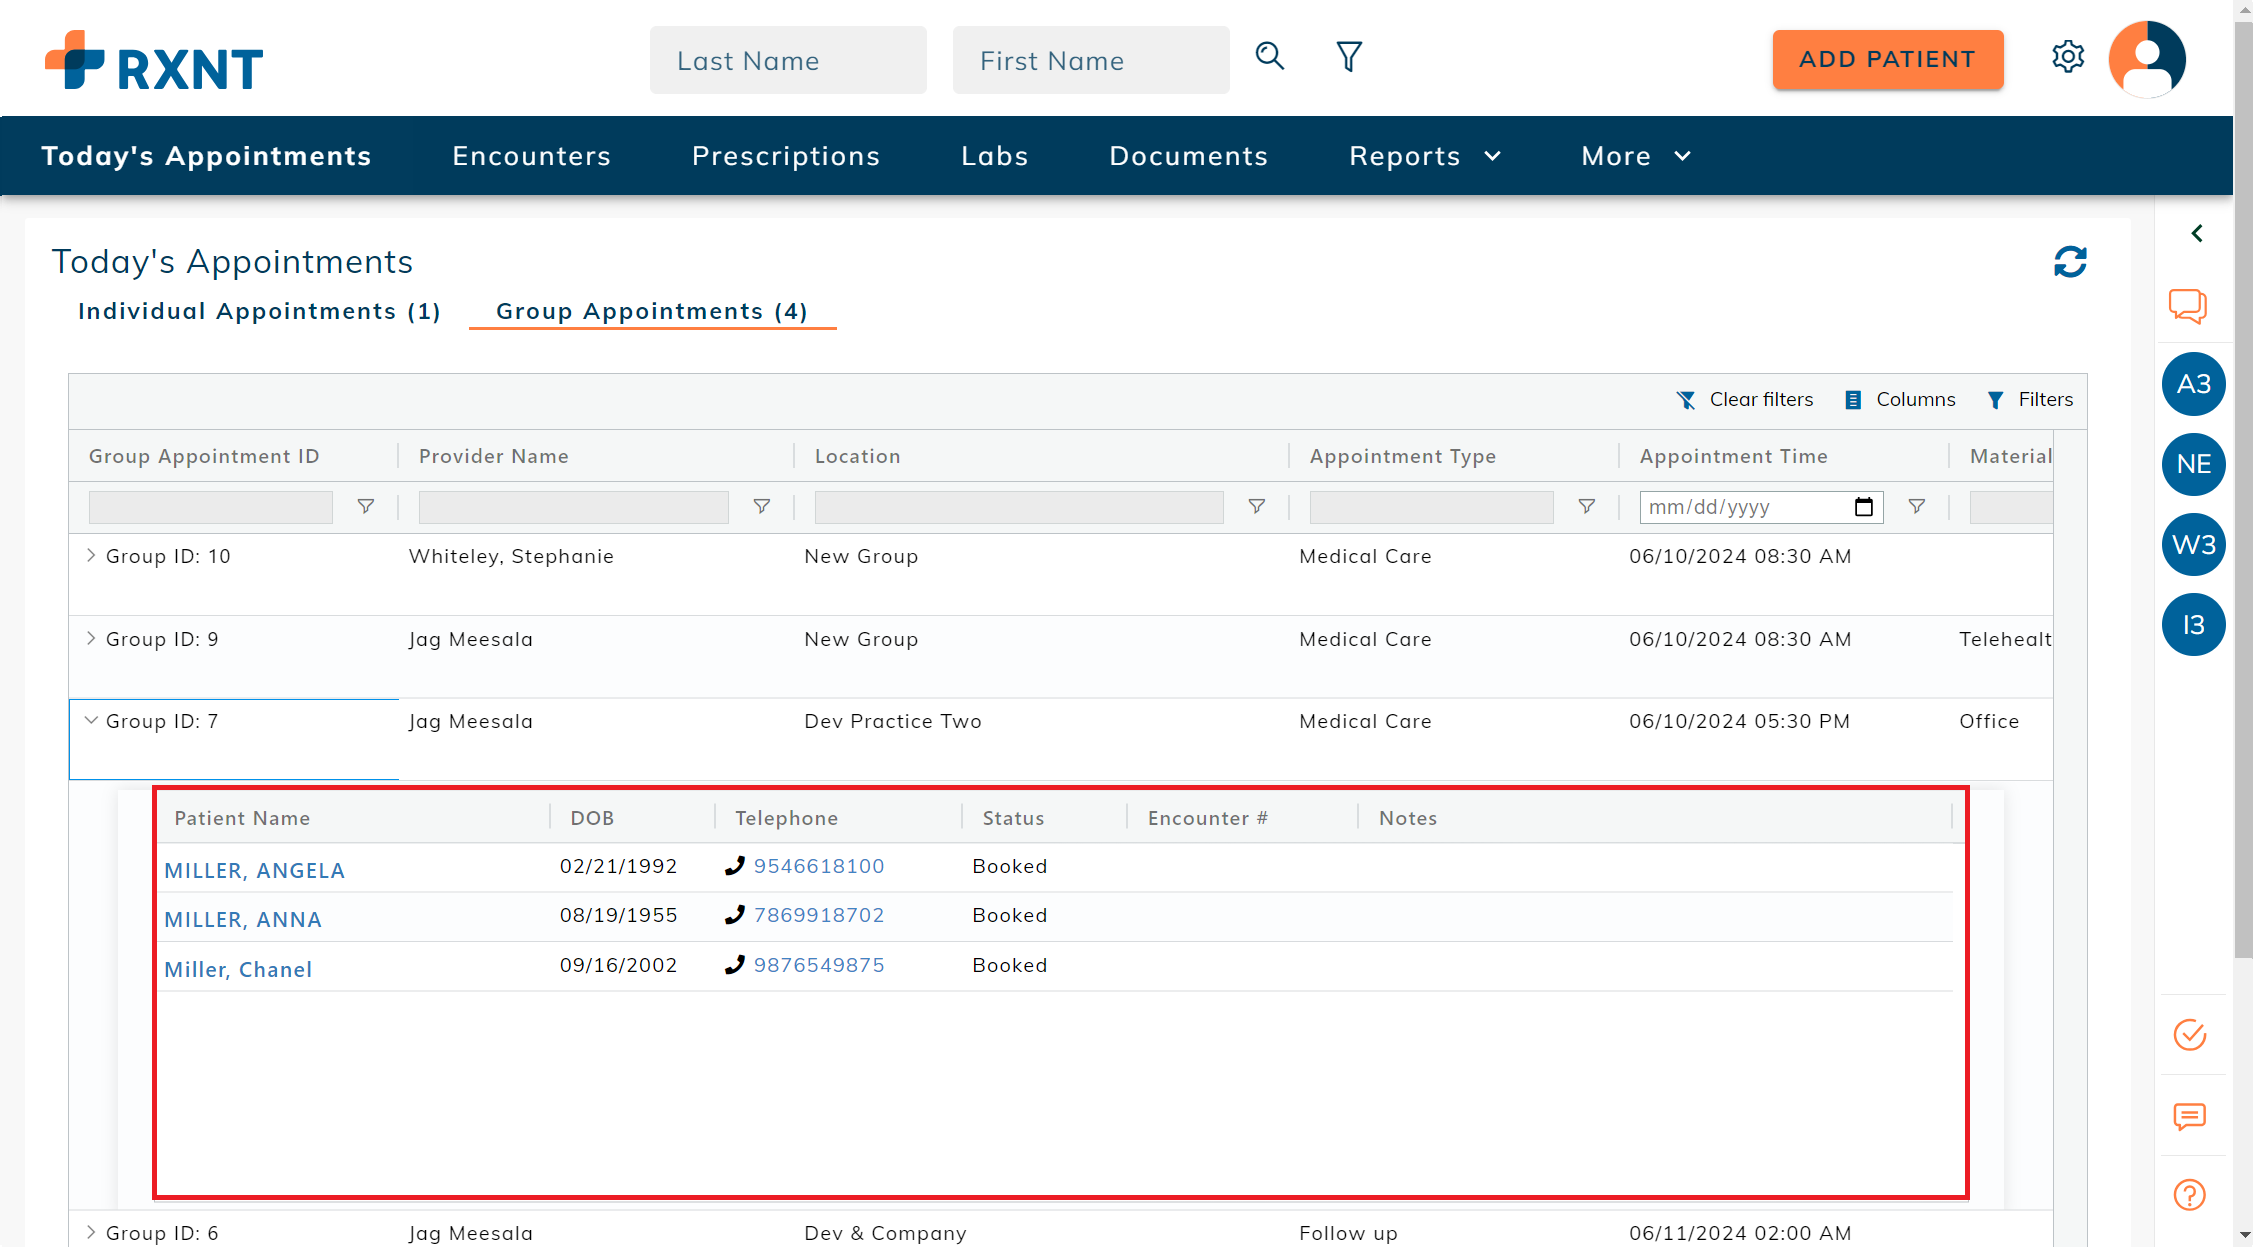Screen dimensions: 2253x1247
Task: Open the messages icon in sidebar
Action: pyautogui.click(x=2189, y=1116)
